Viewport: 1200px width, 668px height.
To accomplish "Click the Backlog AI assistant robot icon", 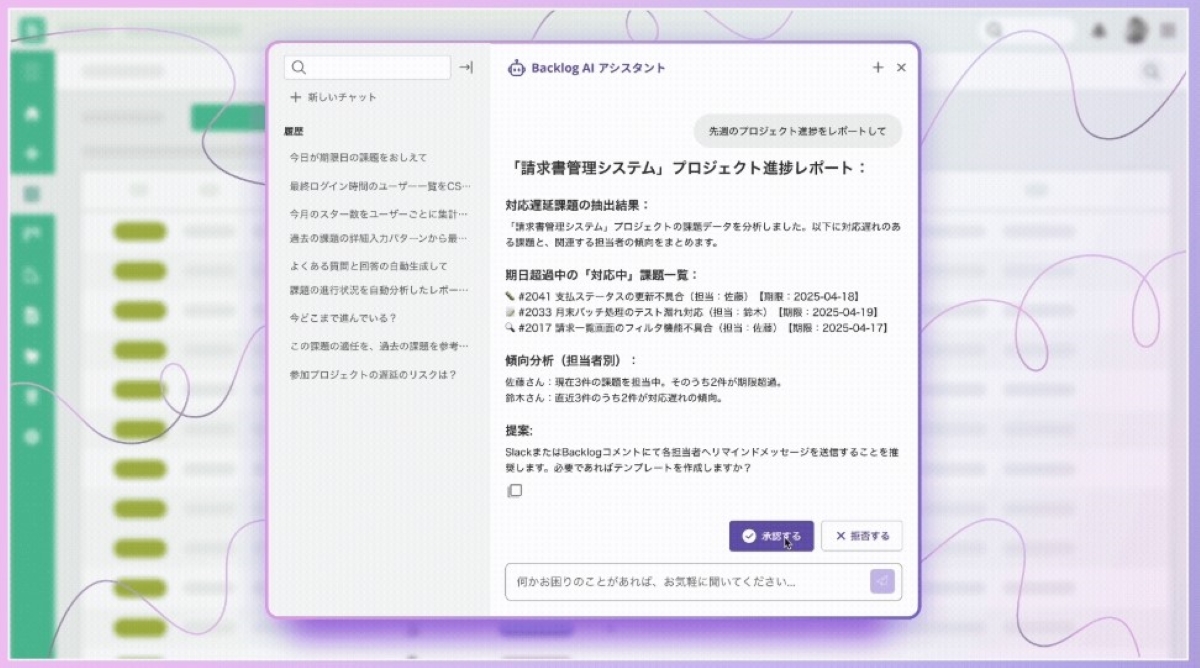I will 516,68.
